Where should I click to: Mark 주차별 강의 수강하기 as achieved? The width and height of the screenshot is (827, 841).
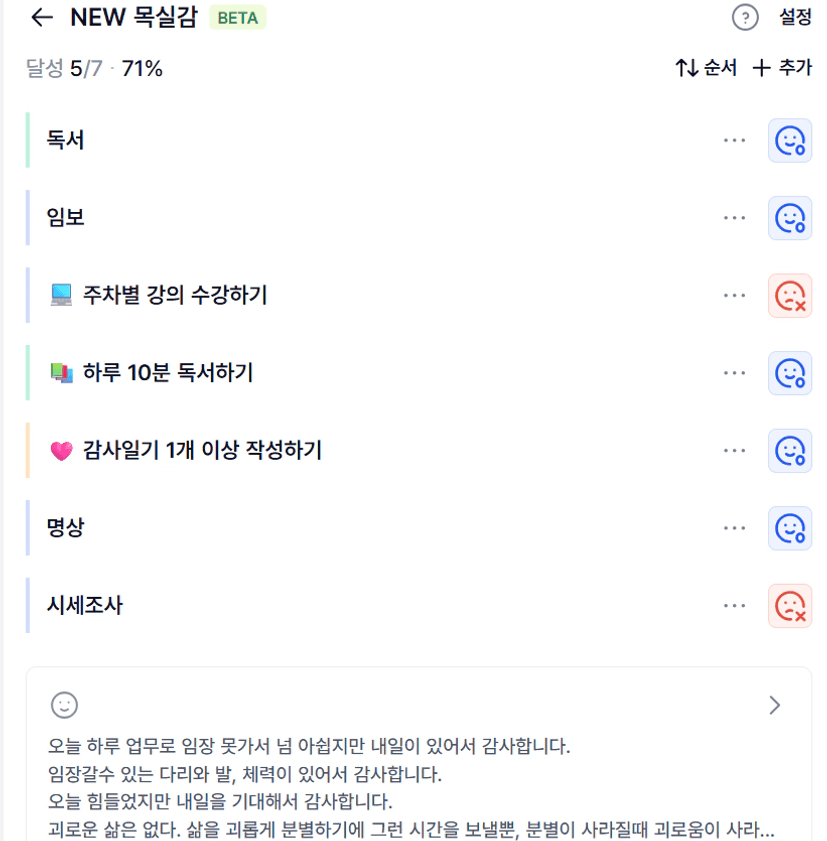pos(790,296)
